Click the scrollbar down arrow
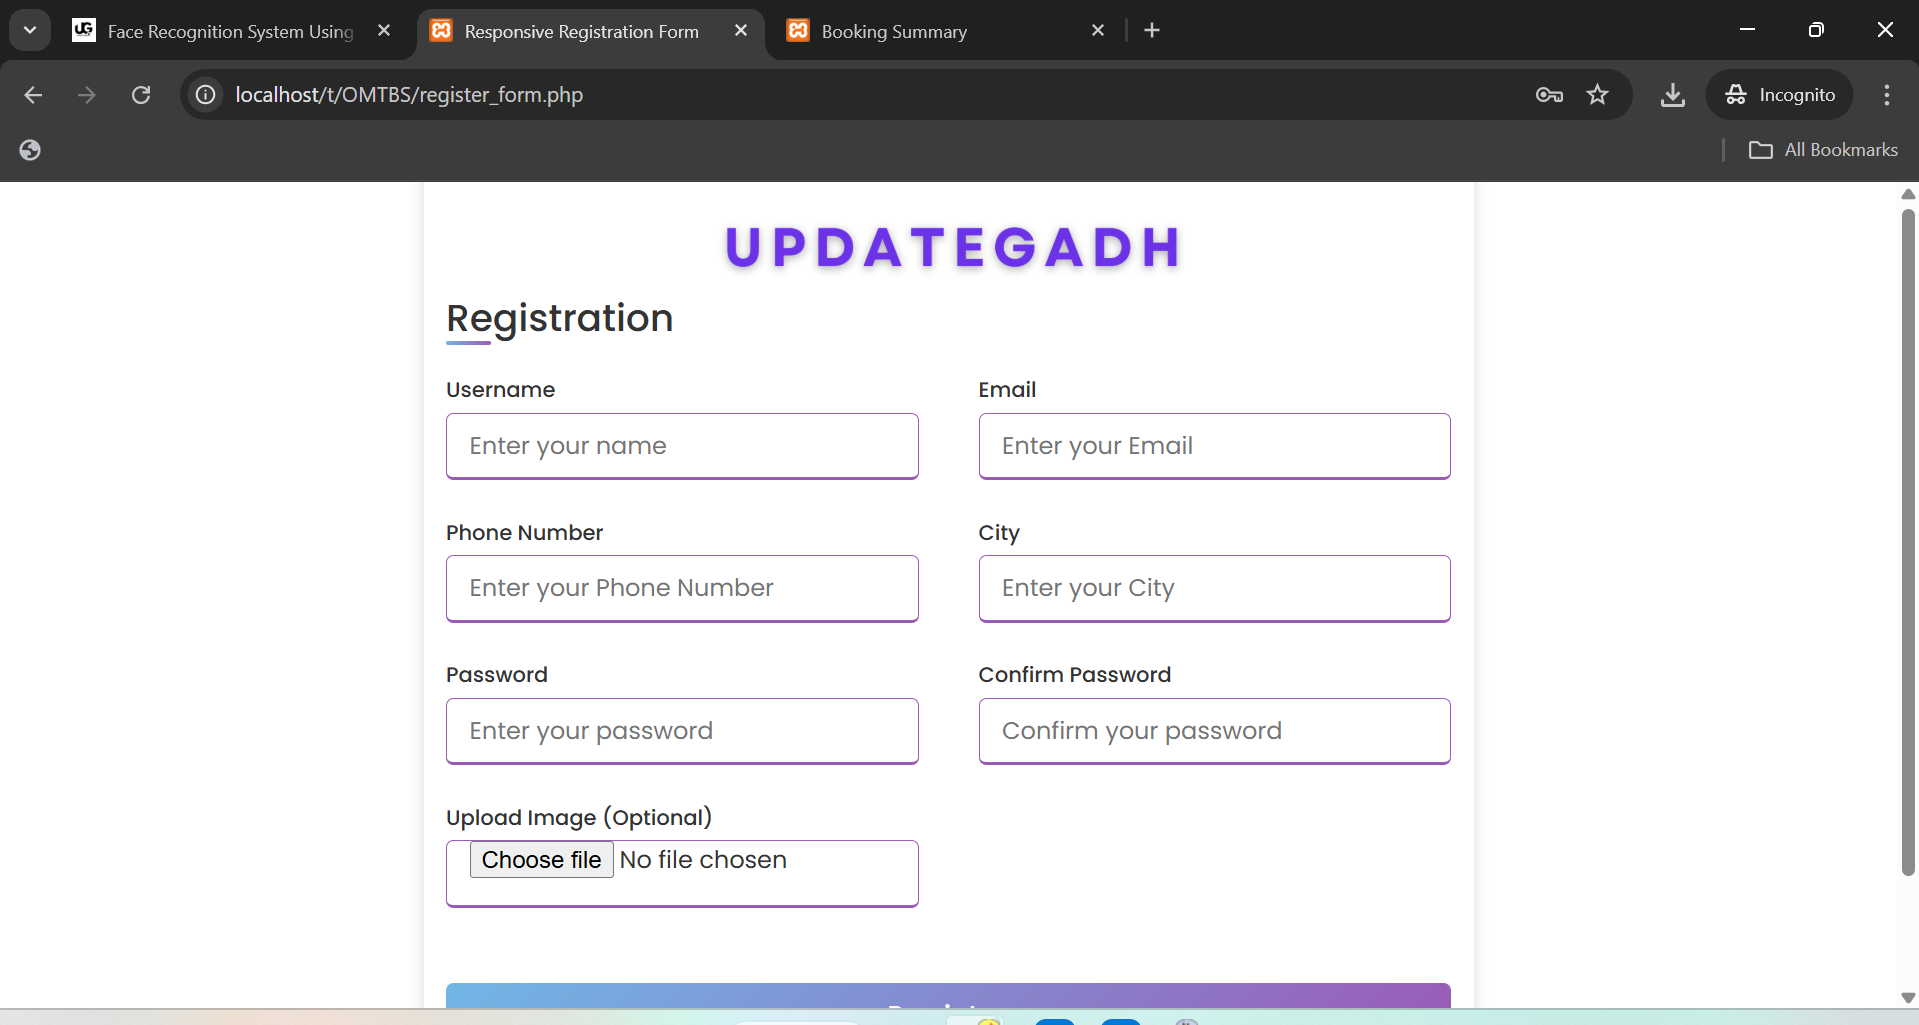The height and width of the screenshot is (1025, 1919). pyautogui.click(x=1908, y=997)
